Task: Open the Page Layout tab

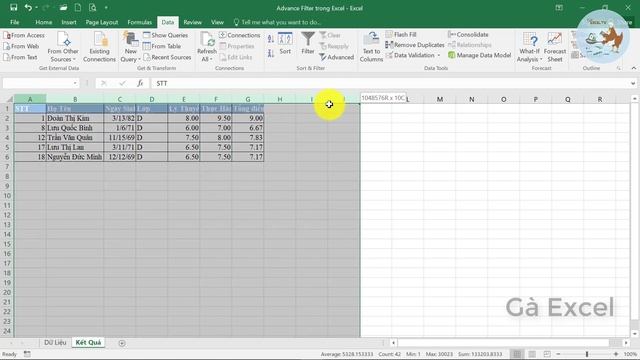Action: point(102,22)
